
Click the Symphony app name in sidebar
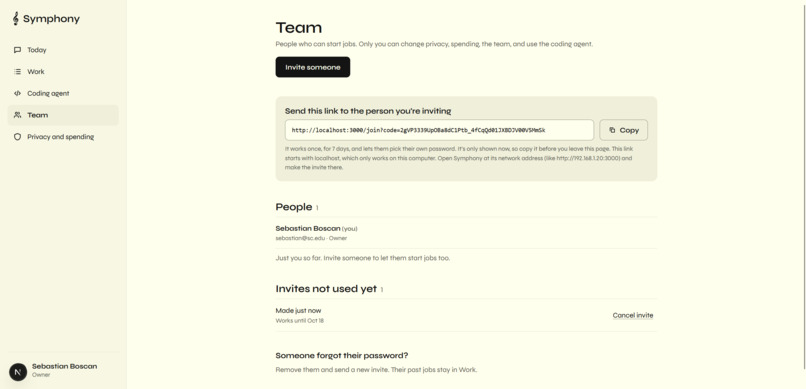pyautogui.click(x=51, y=19)
